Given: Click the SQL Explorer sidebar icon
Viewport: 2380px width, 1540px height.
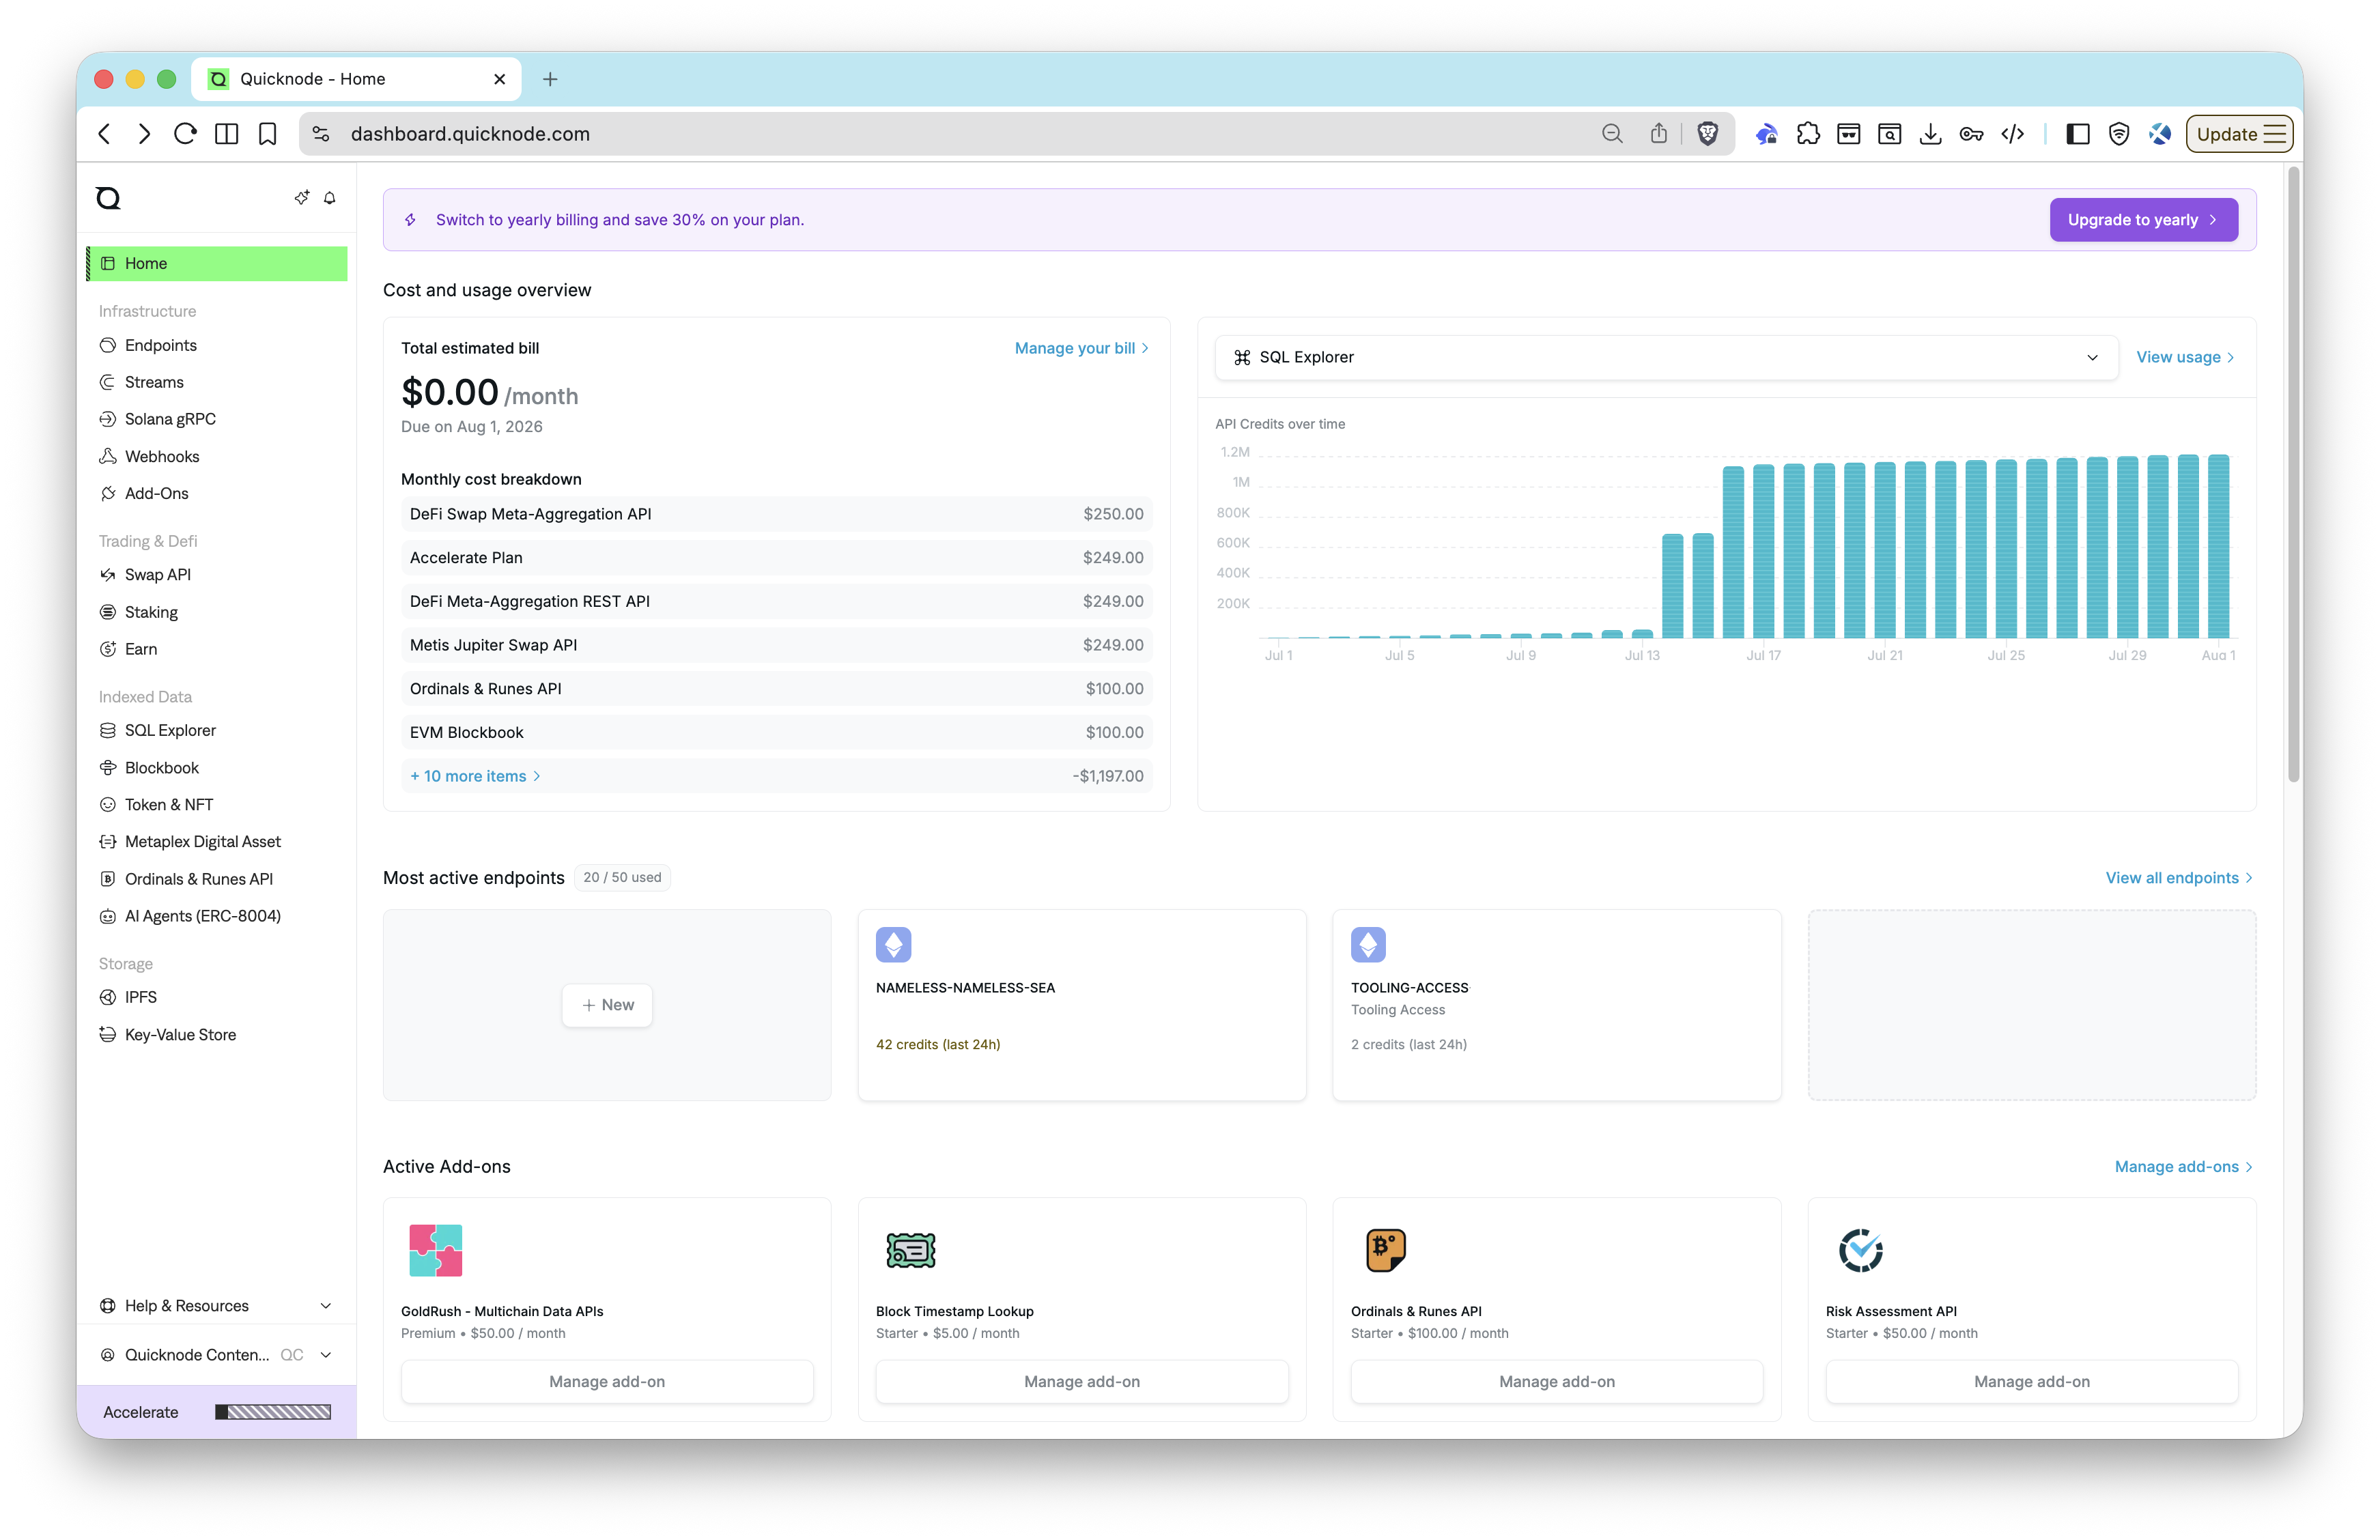Looking at the screenshot, I should coord(108,731).
